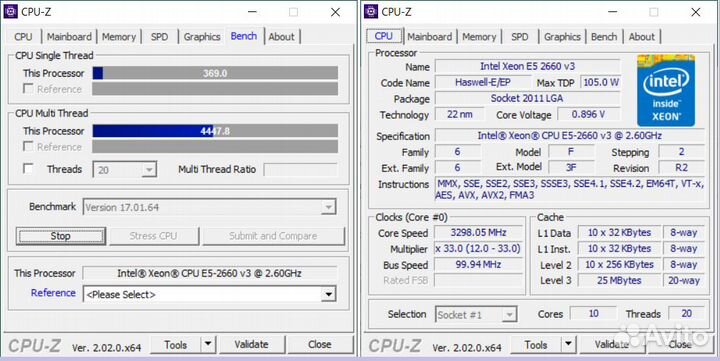Open the Socket #1 selection dropdown
Screen dimensions: 720x361
(x=476, y=315)
